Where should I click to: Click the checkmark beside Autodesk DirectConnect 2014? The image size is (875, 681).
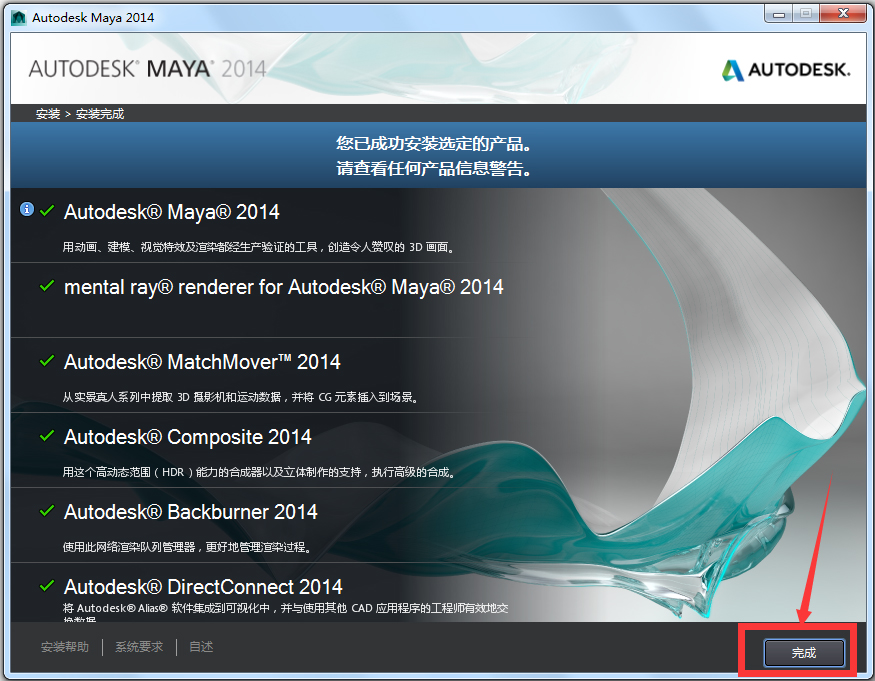[x=46, y=586]
